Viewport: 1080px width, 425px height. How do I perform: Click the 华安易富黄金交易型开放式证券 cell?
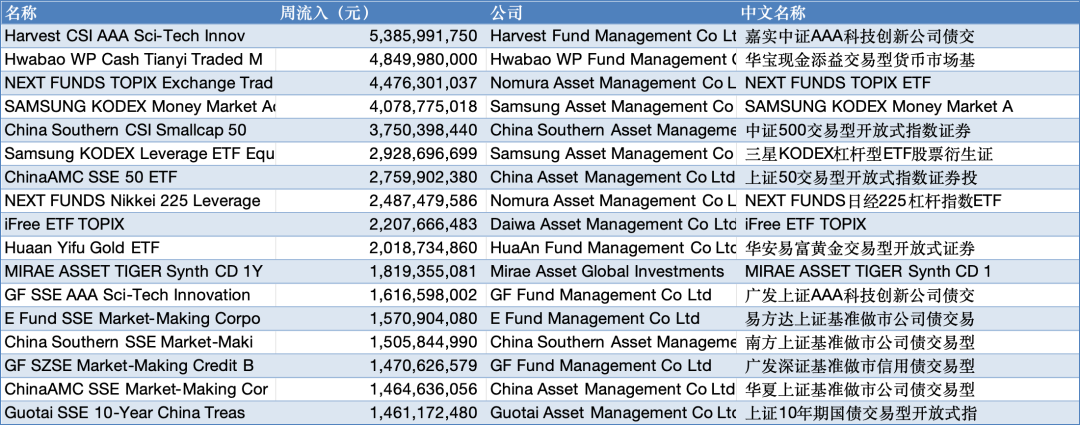tap(908, 248)
